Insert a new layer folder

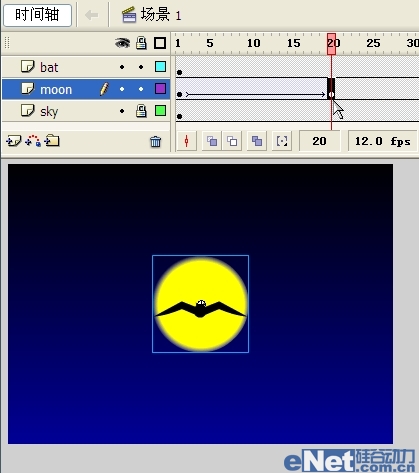52,141
